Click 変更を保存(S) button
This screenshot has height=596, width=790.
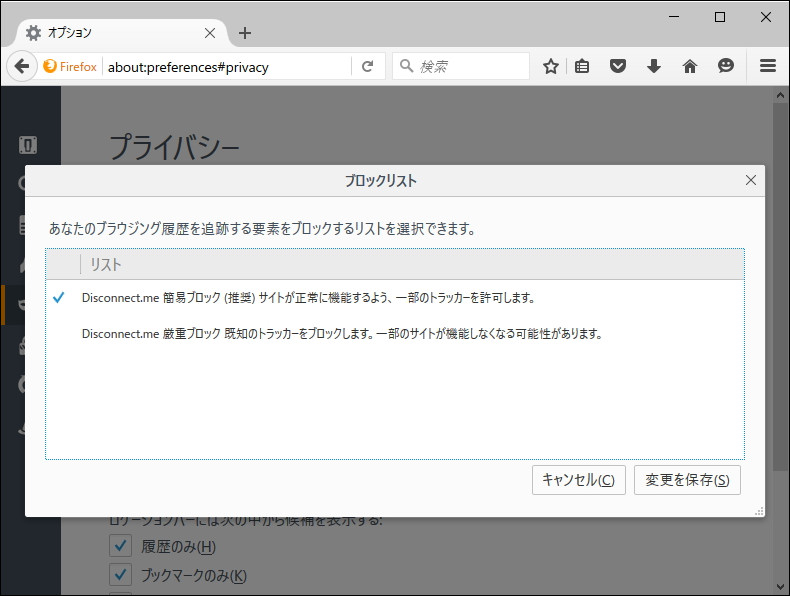tap(687, 480)
